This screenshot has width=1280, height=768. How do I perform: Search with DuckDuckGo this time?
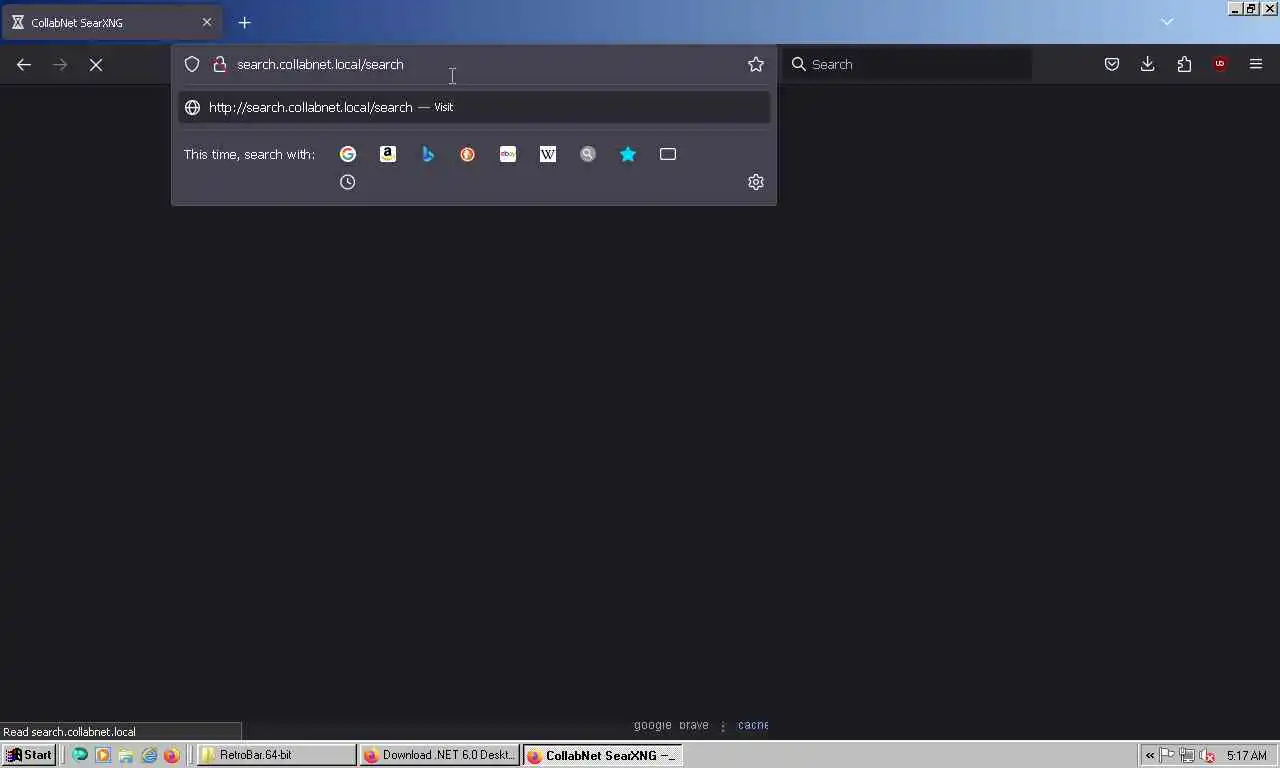(468, 154)
